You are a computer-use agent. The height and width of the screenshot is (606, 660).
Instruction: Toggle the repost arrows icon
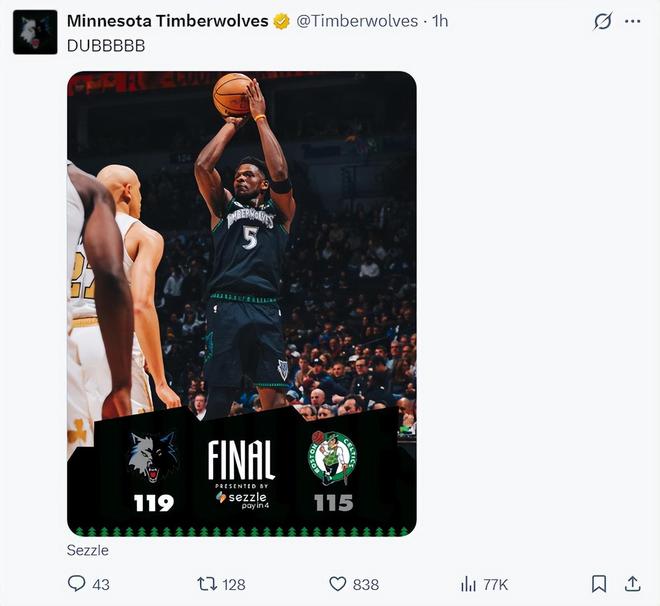[207, 583]
